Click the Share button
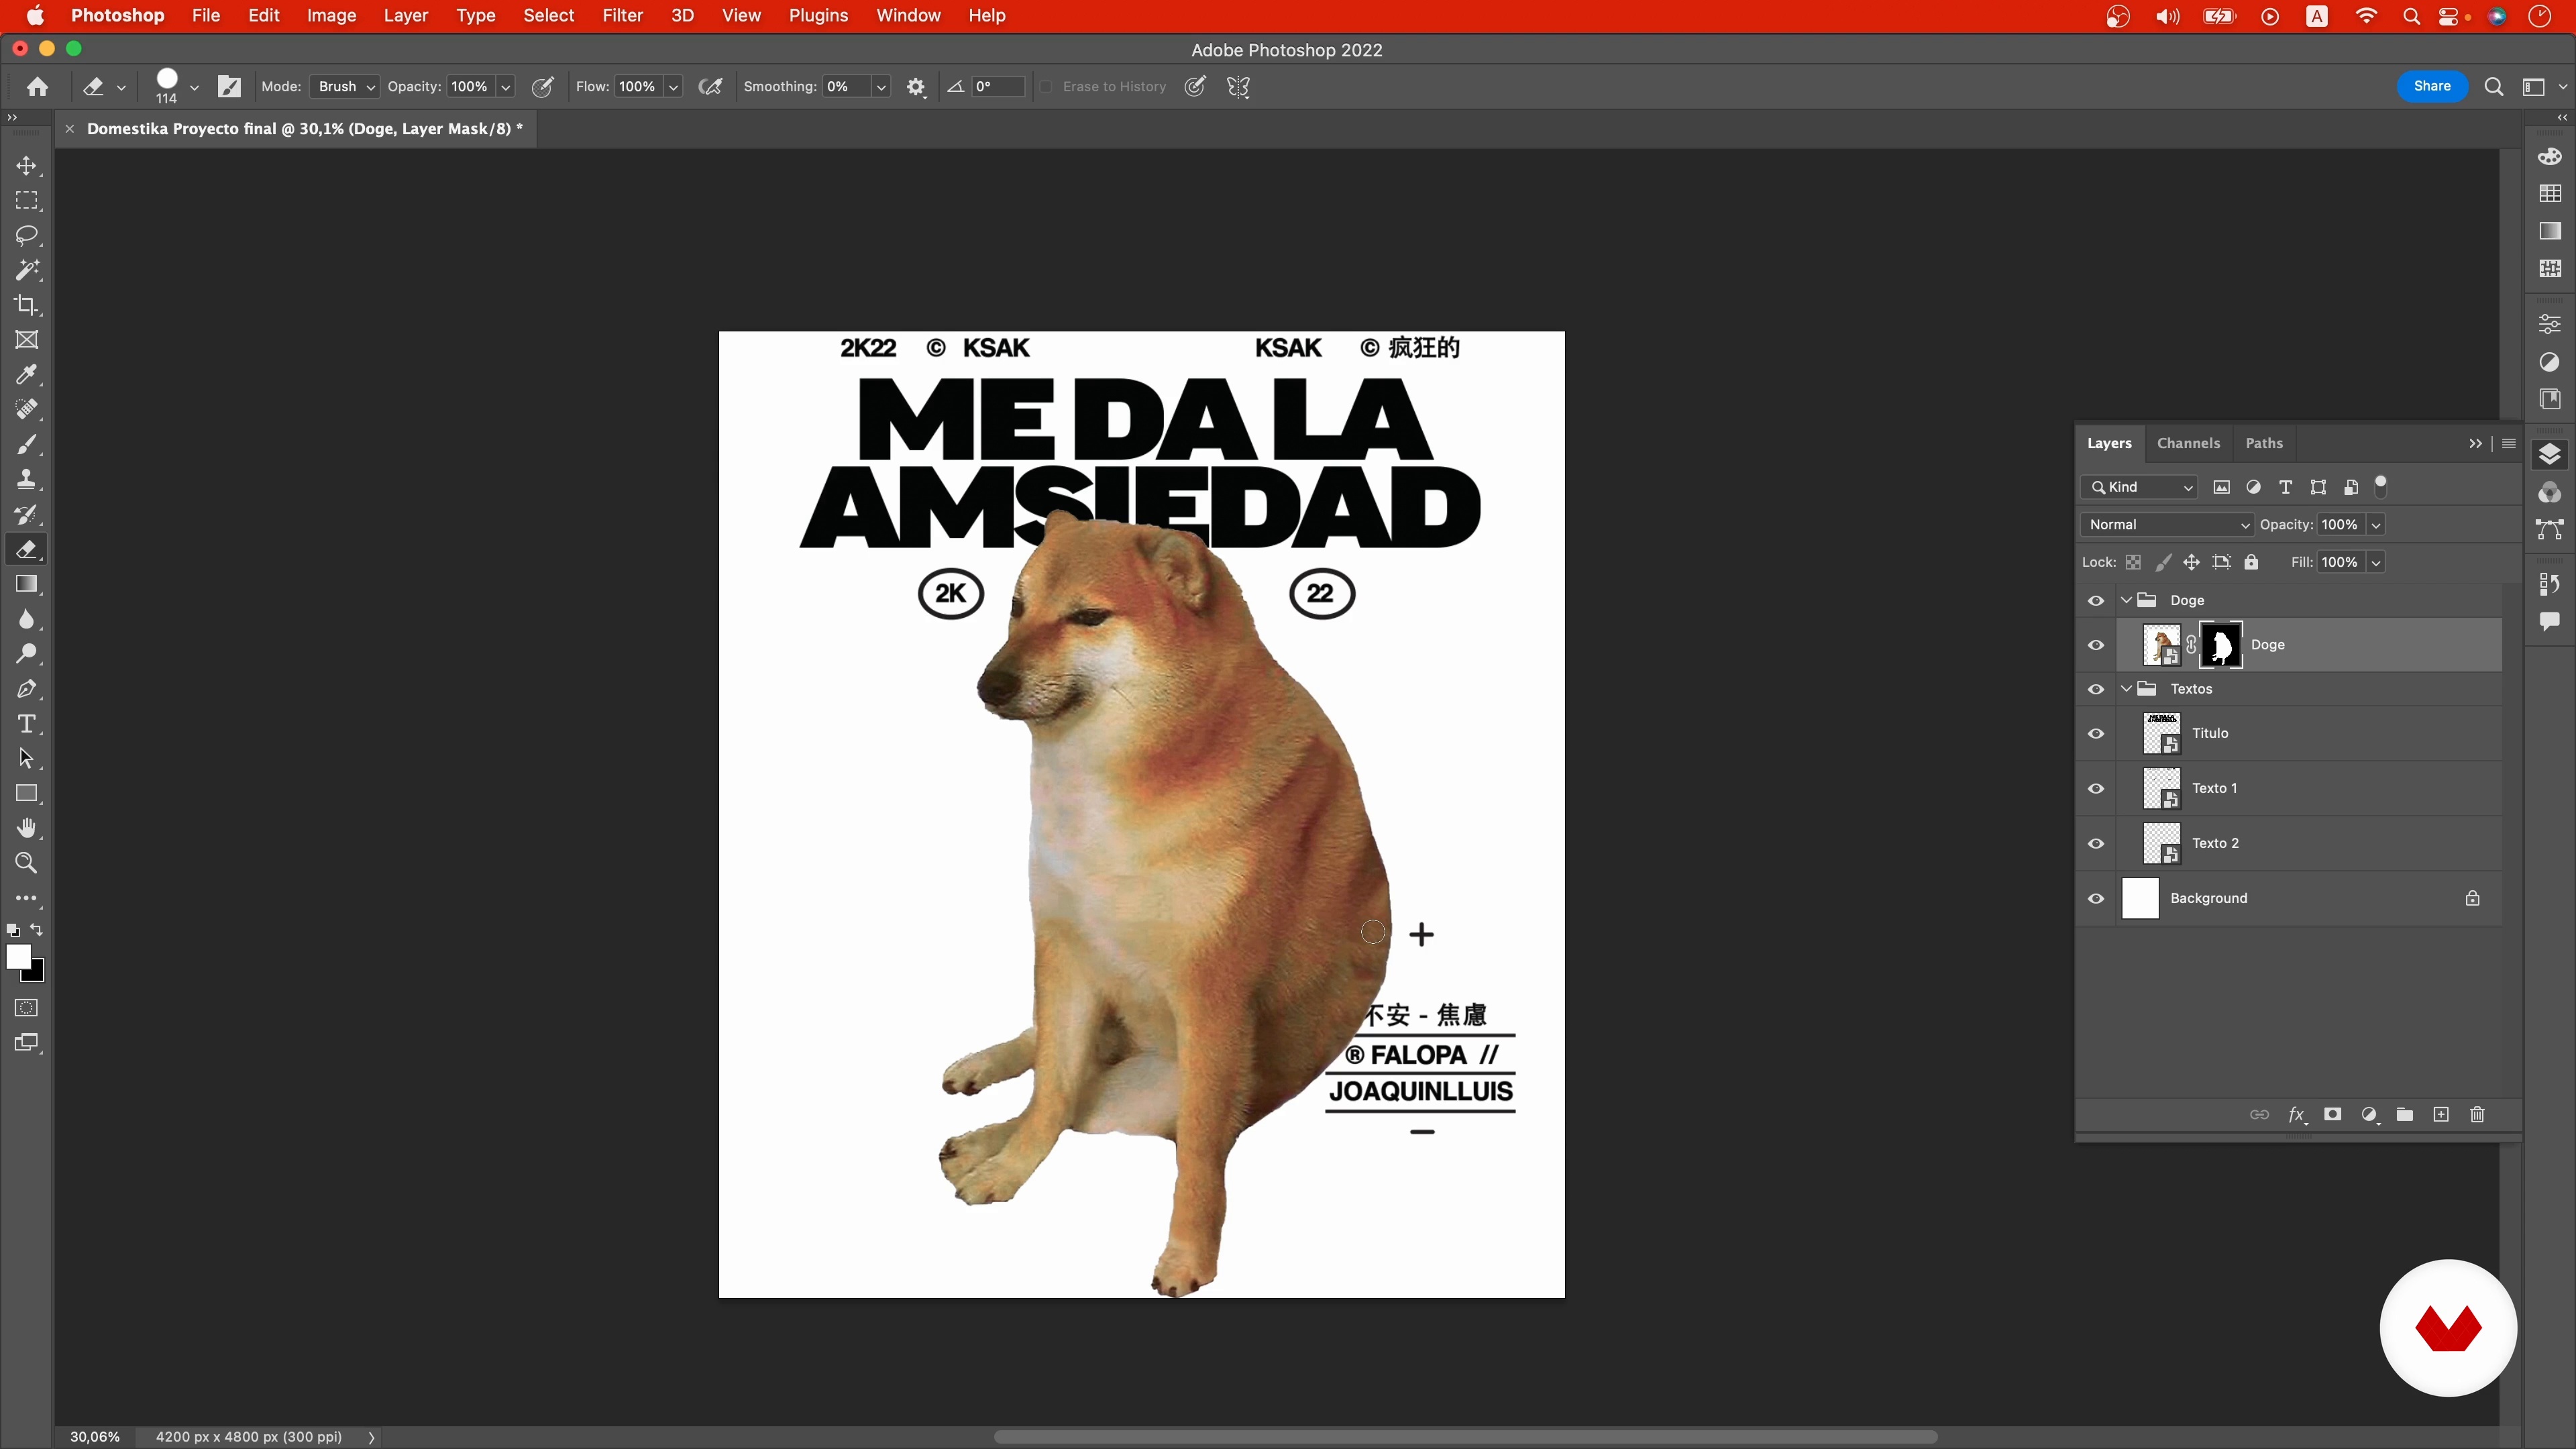This screenshot has height=1449, width=2576. (2432, 86)
